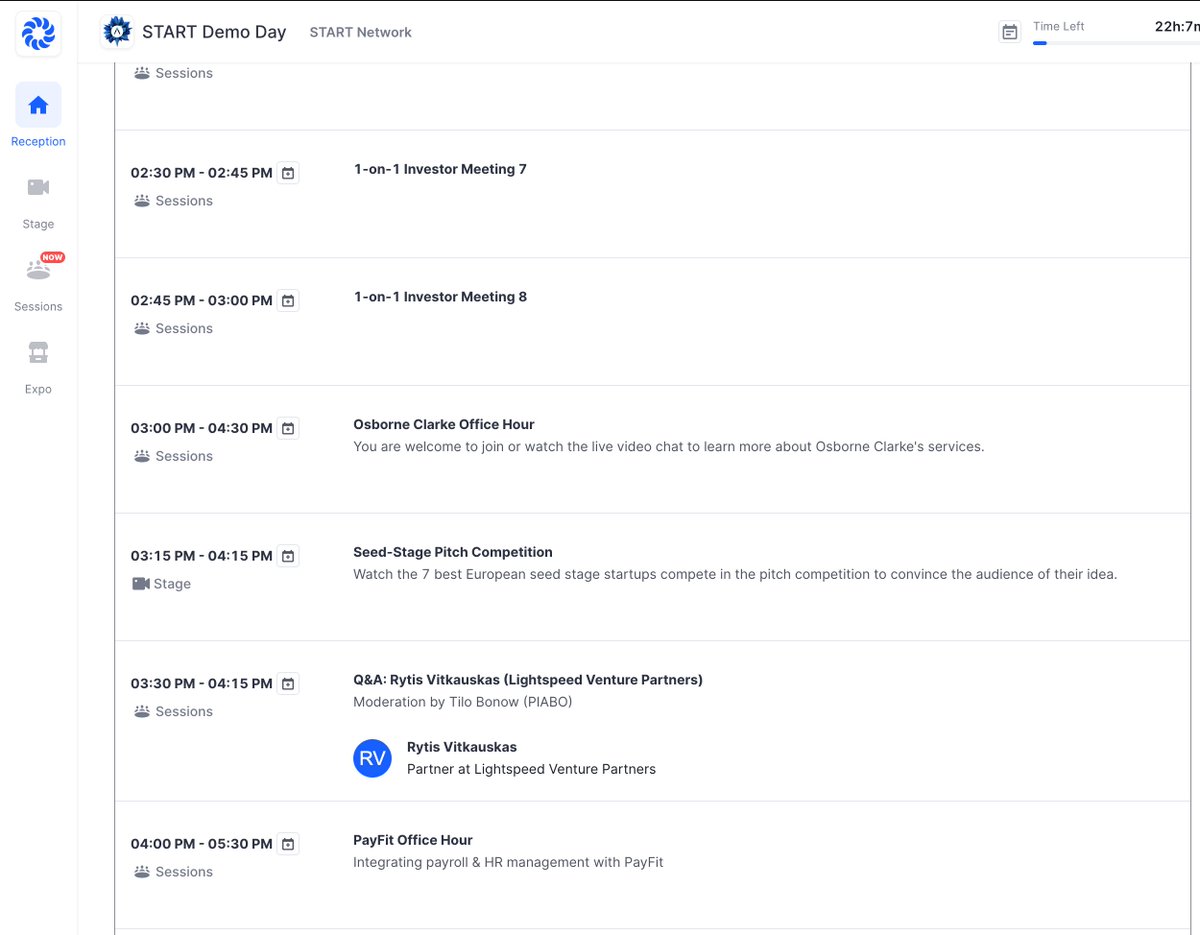Image resolution: width=1200 pixels, height=935 pixels.
Task: Add Osborne Clarke Office Hour to calendar
Action: coord(288,429)
